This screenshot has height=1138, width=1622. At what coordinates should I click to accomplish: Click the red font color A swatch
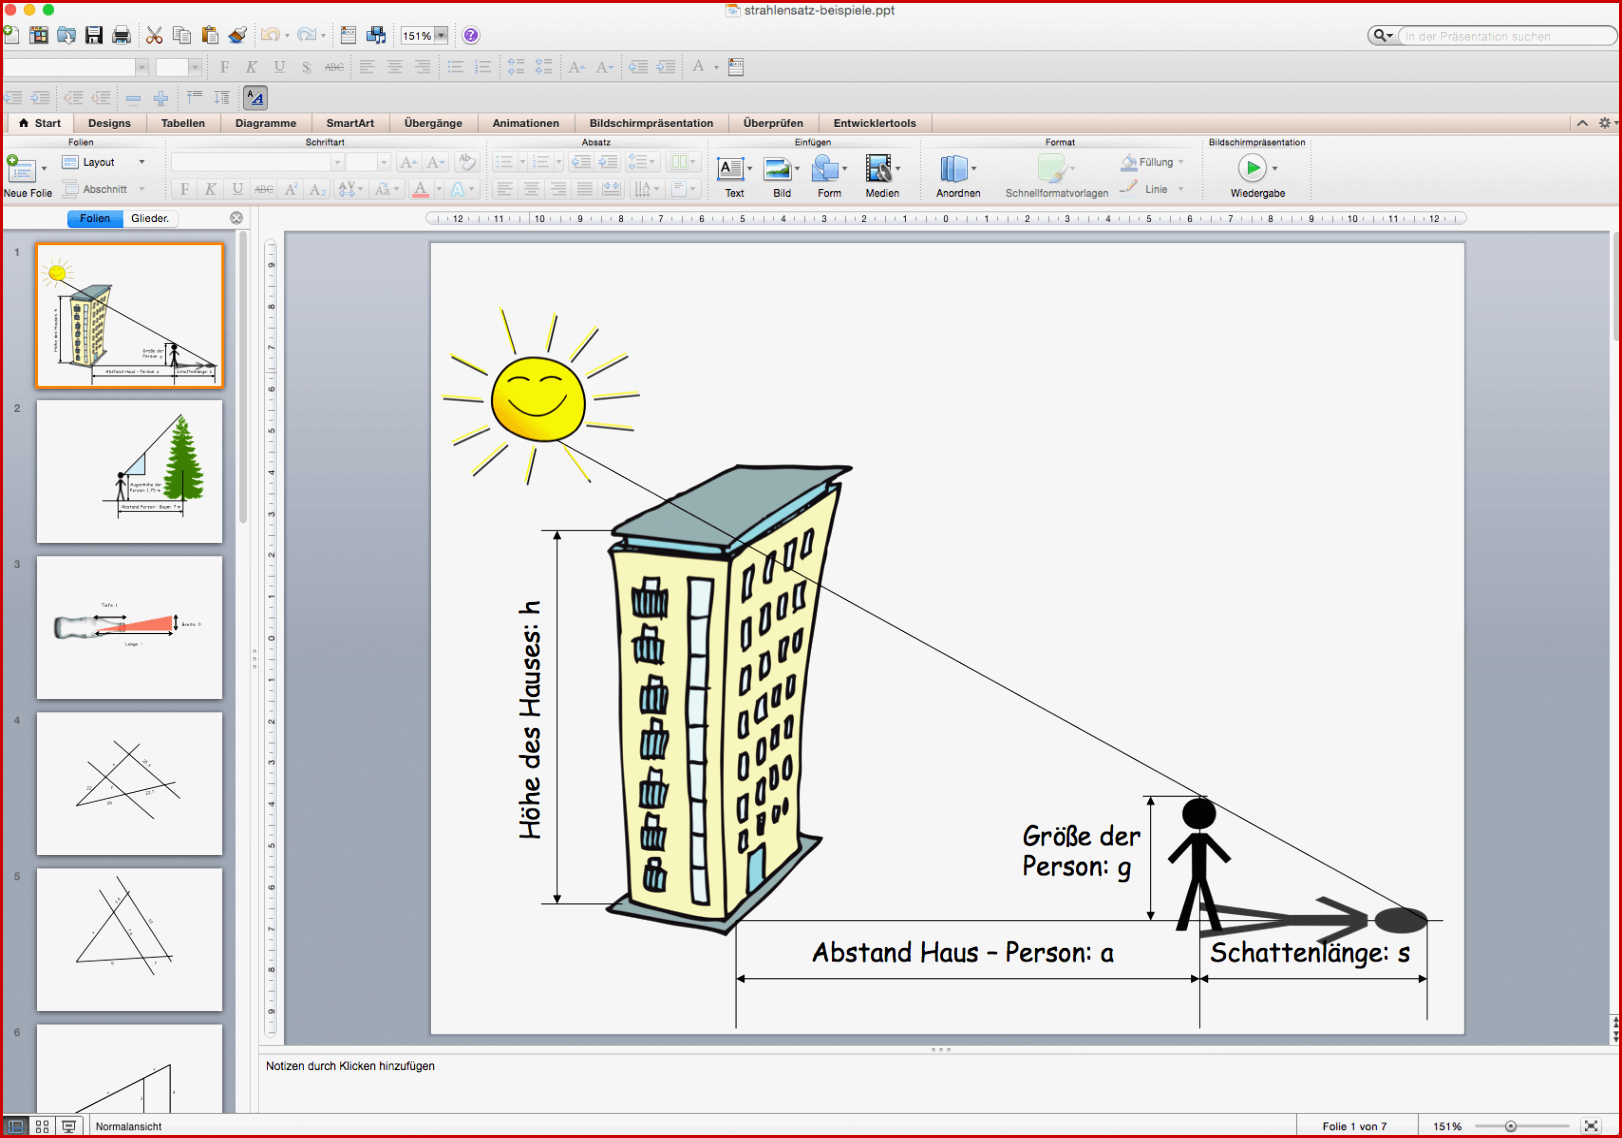(420, 189)
